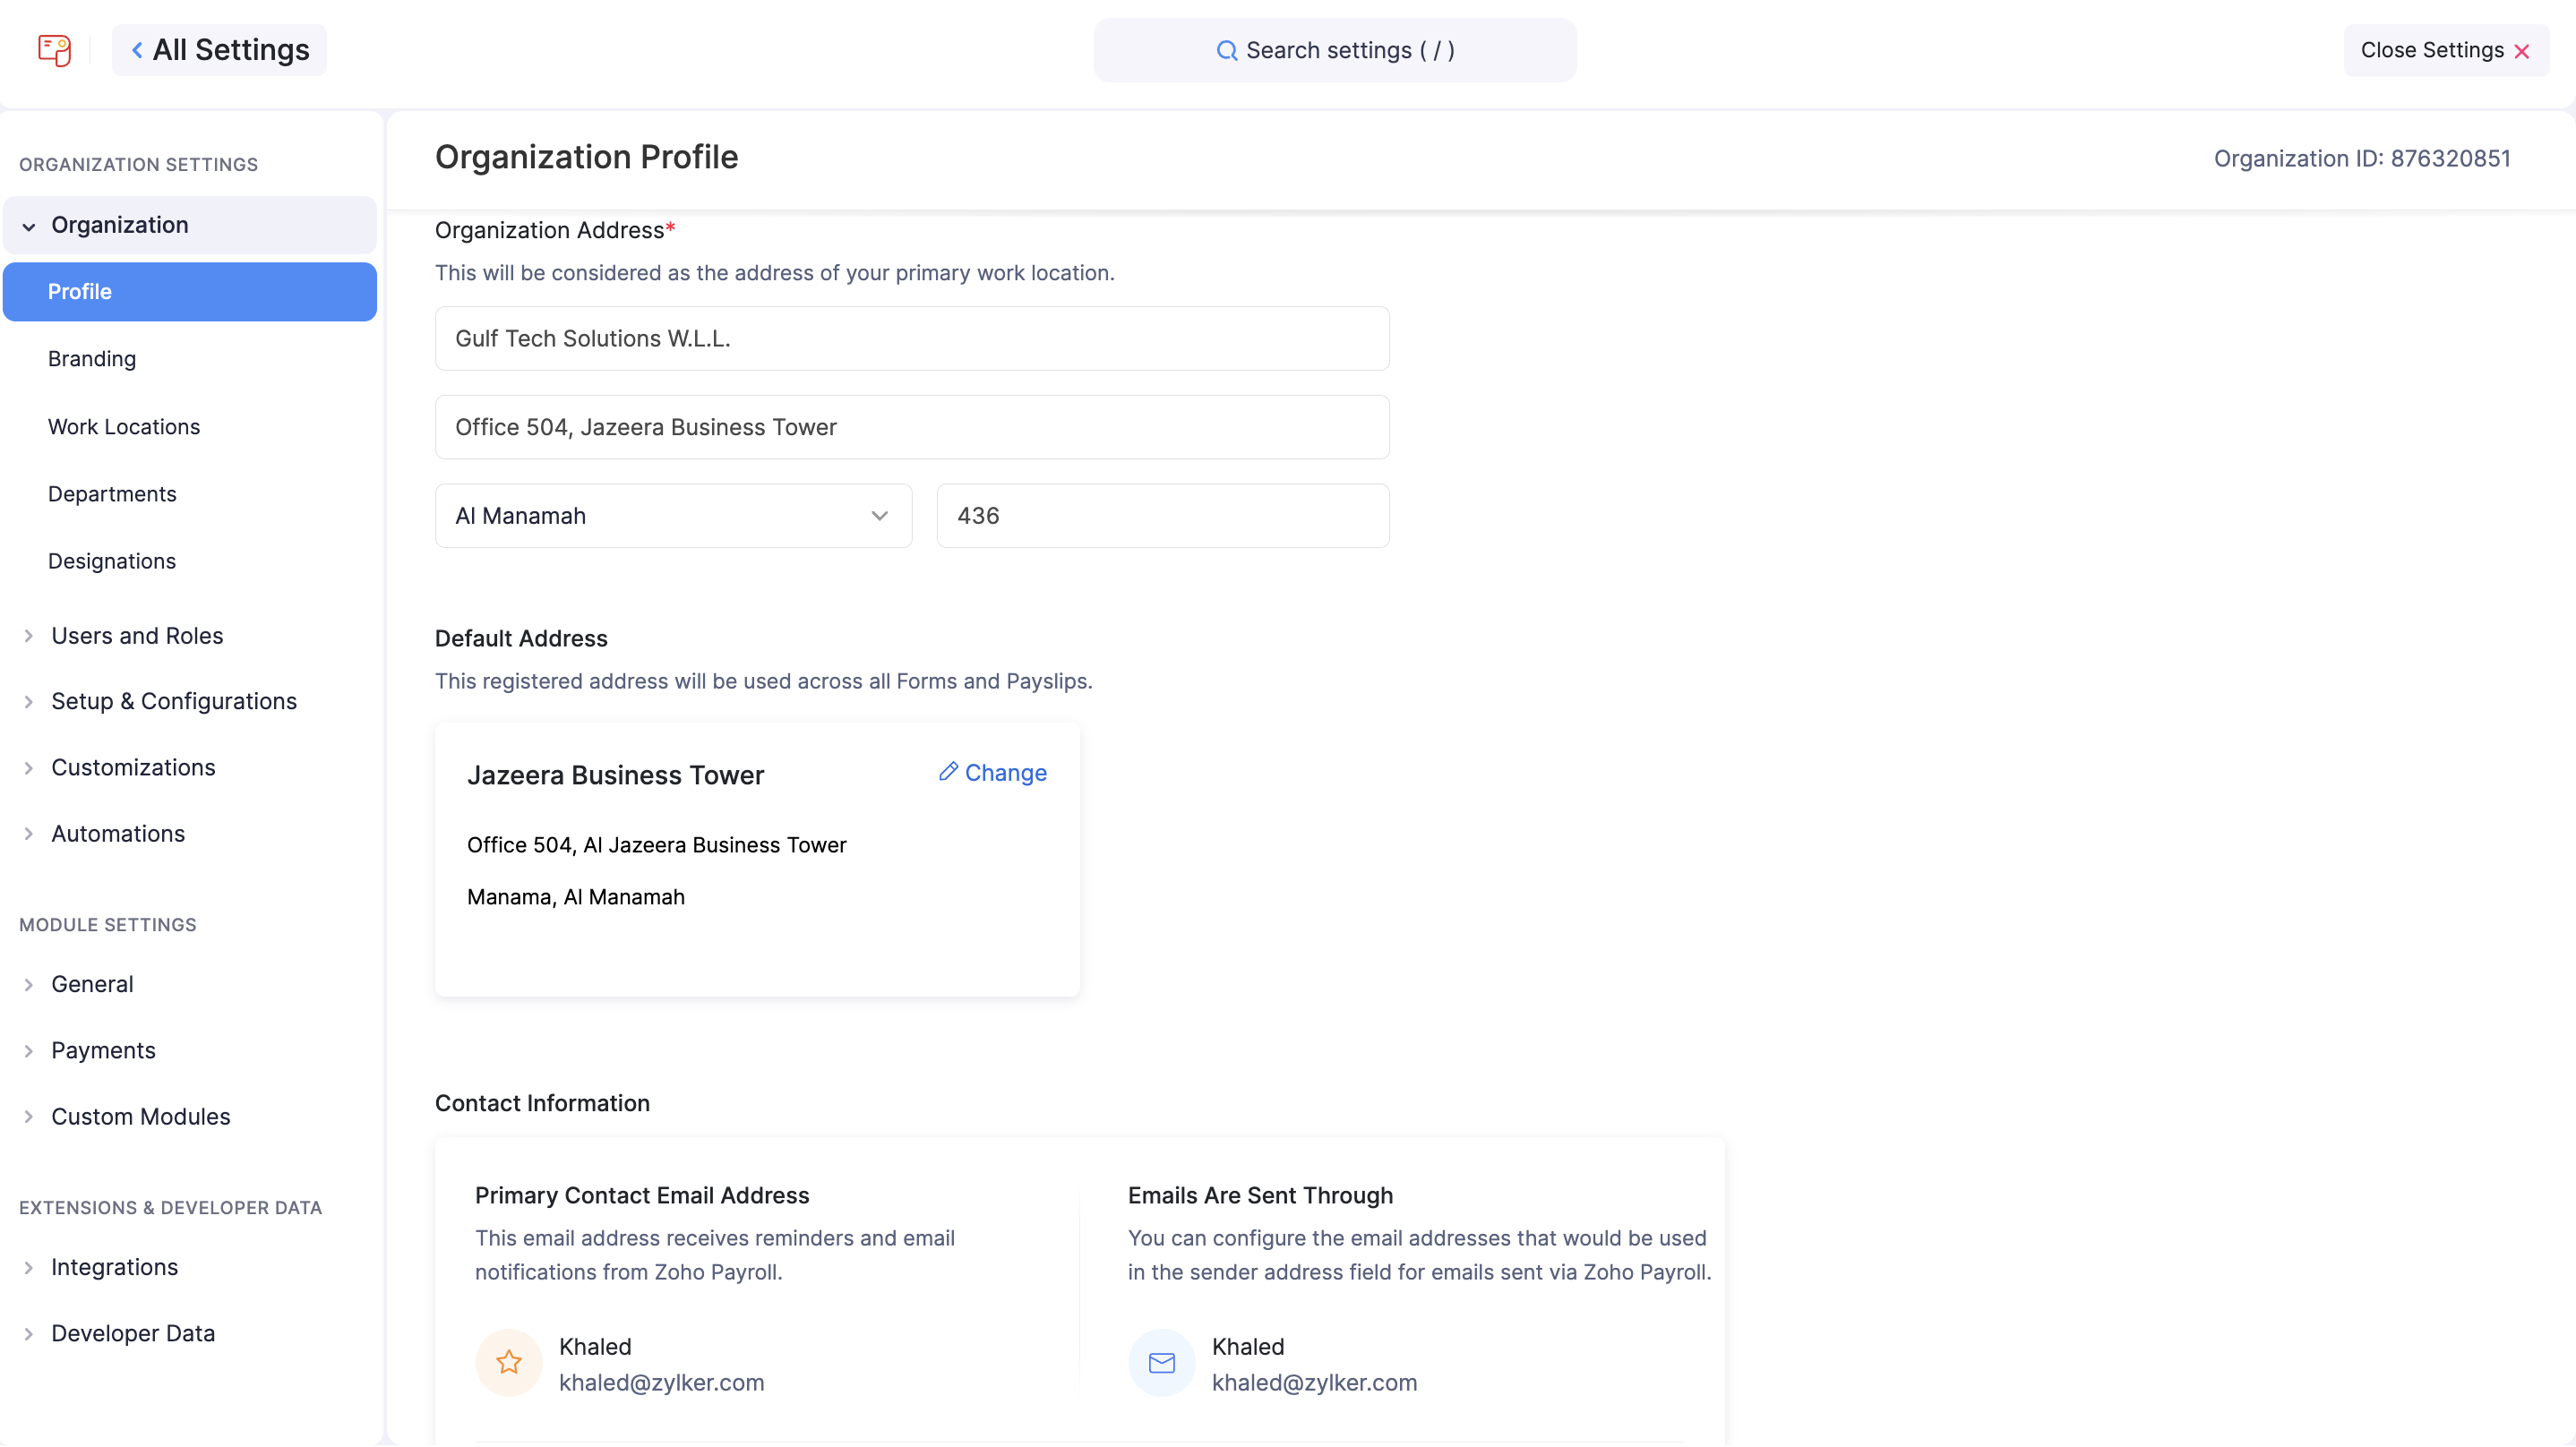Click the search magnifier icon in settings search
Screen dimensions: 2576x1447
click(1227, 50)
